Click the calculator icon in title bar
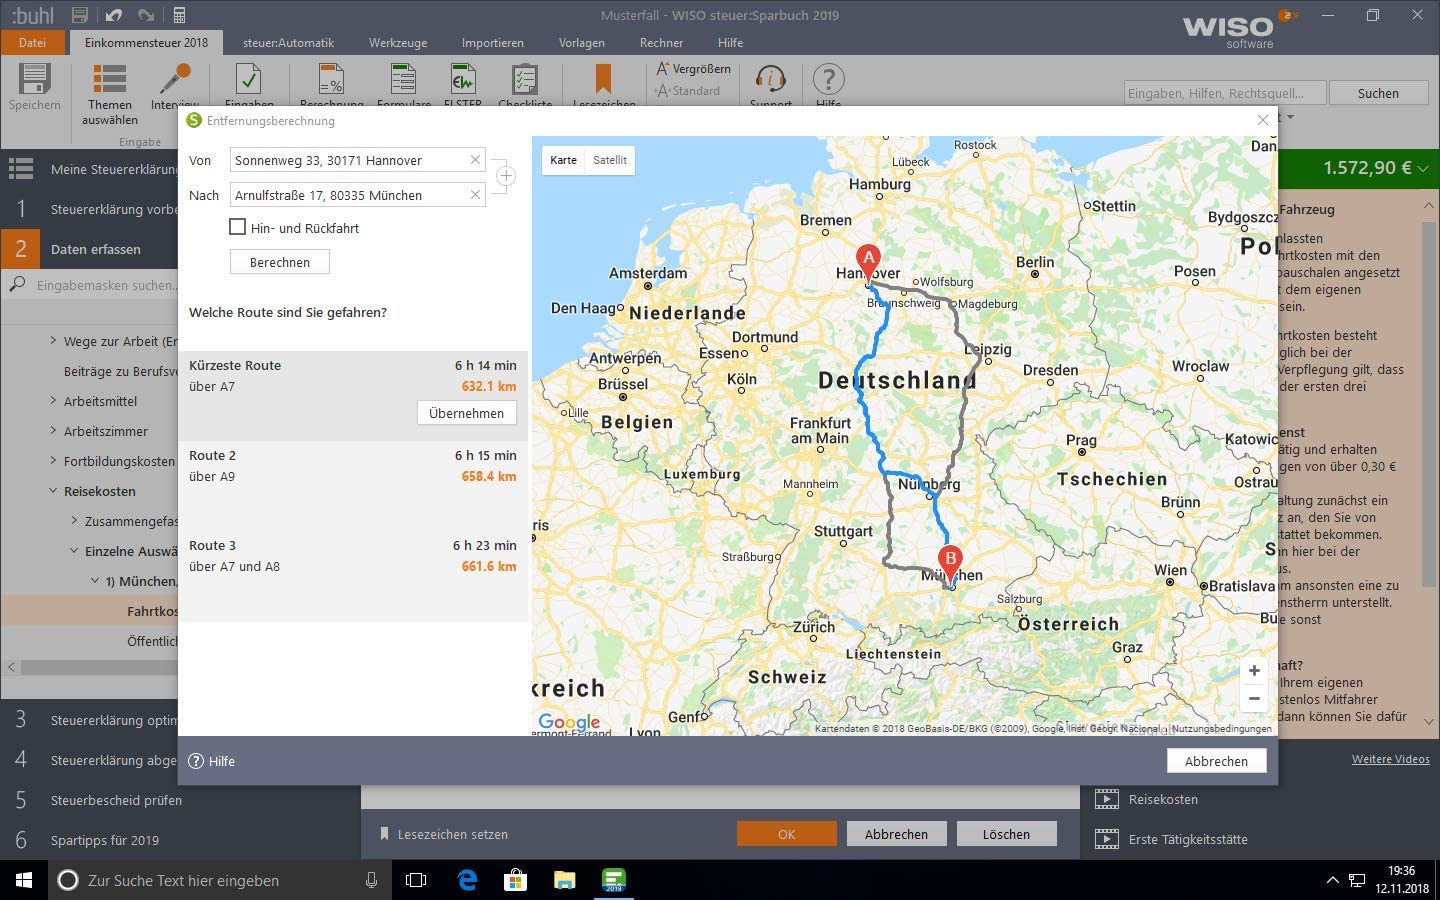 179,15
